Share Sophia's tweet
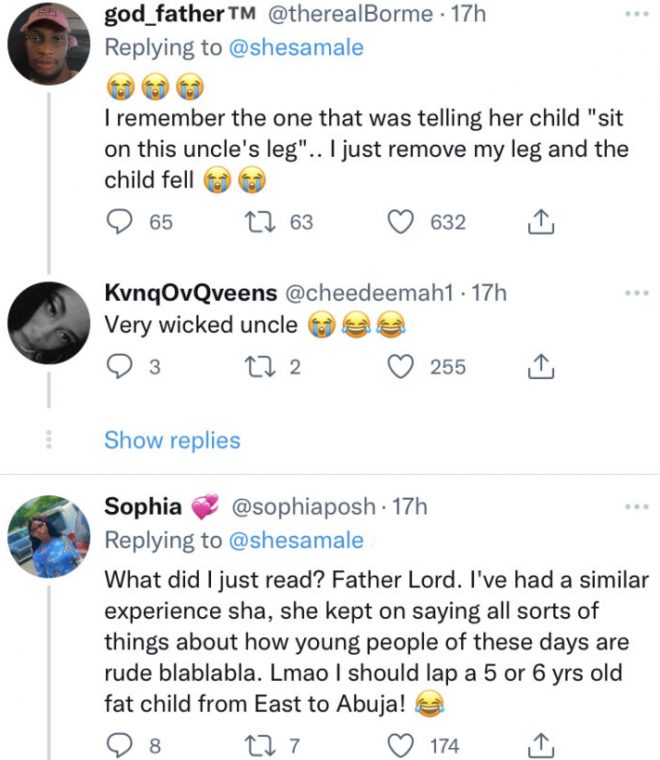Viewport: 660px width, 760px height. pos(539,744)
